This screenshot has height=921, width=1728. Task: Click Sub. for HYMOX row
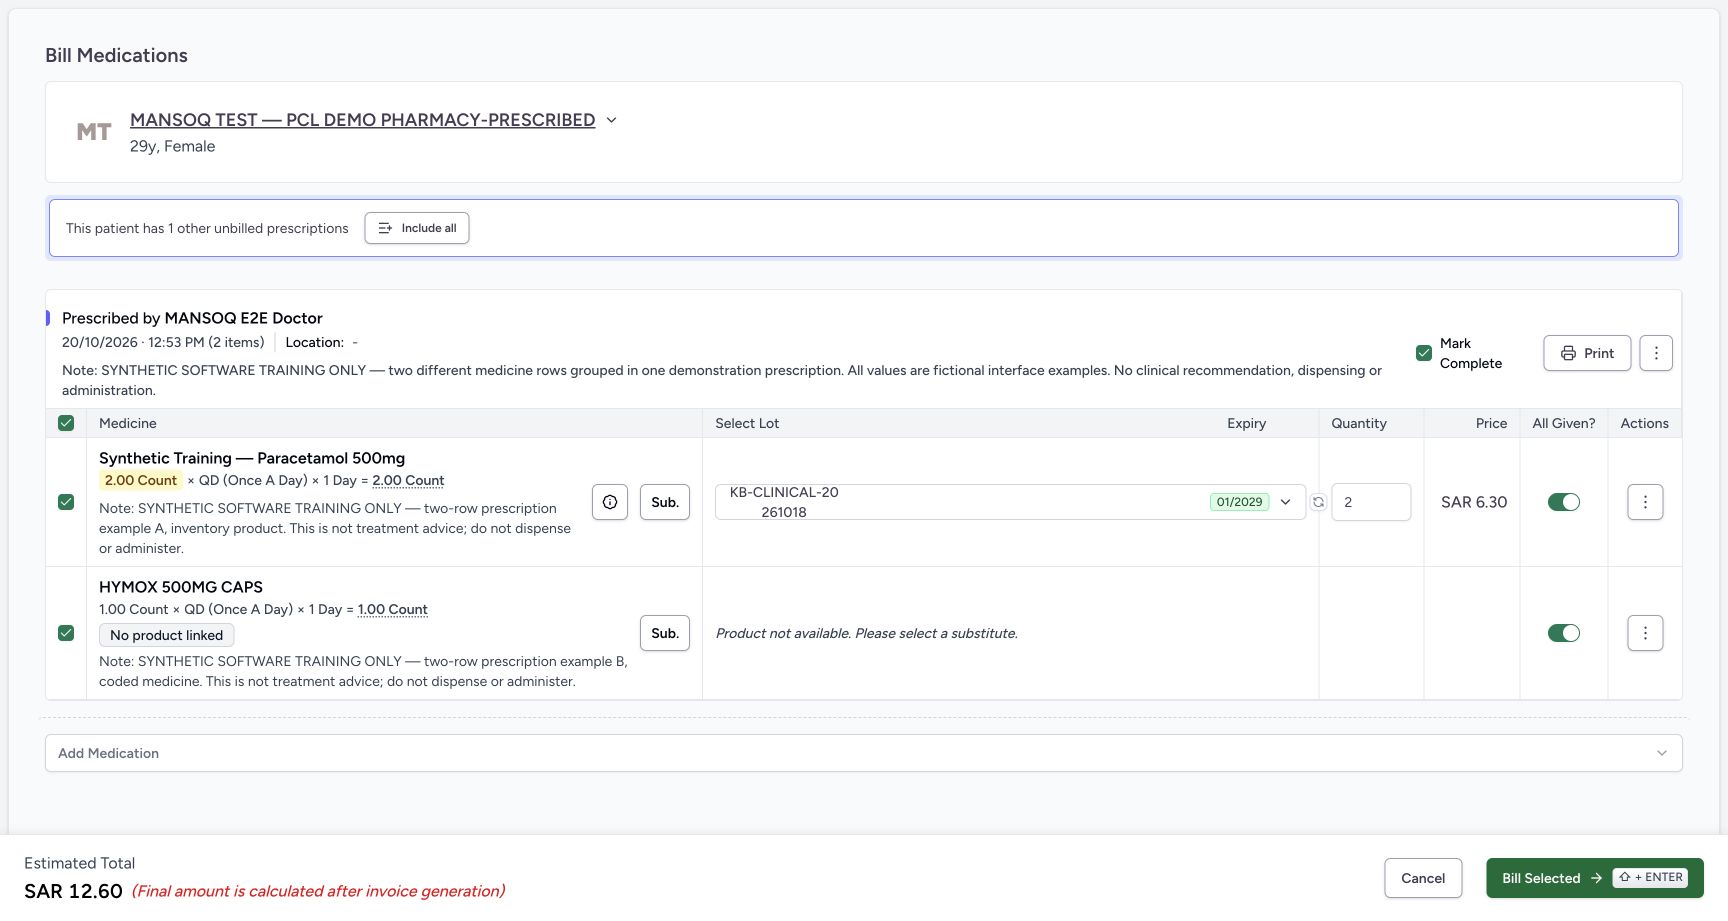click(x=665, y=633)
